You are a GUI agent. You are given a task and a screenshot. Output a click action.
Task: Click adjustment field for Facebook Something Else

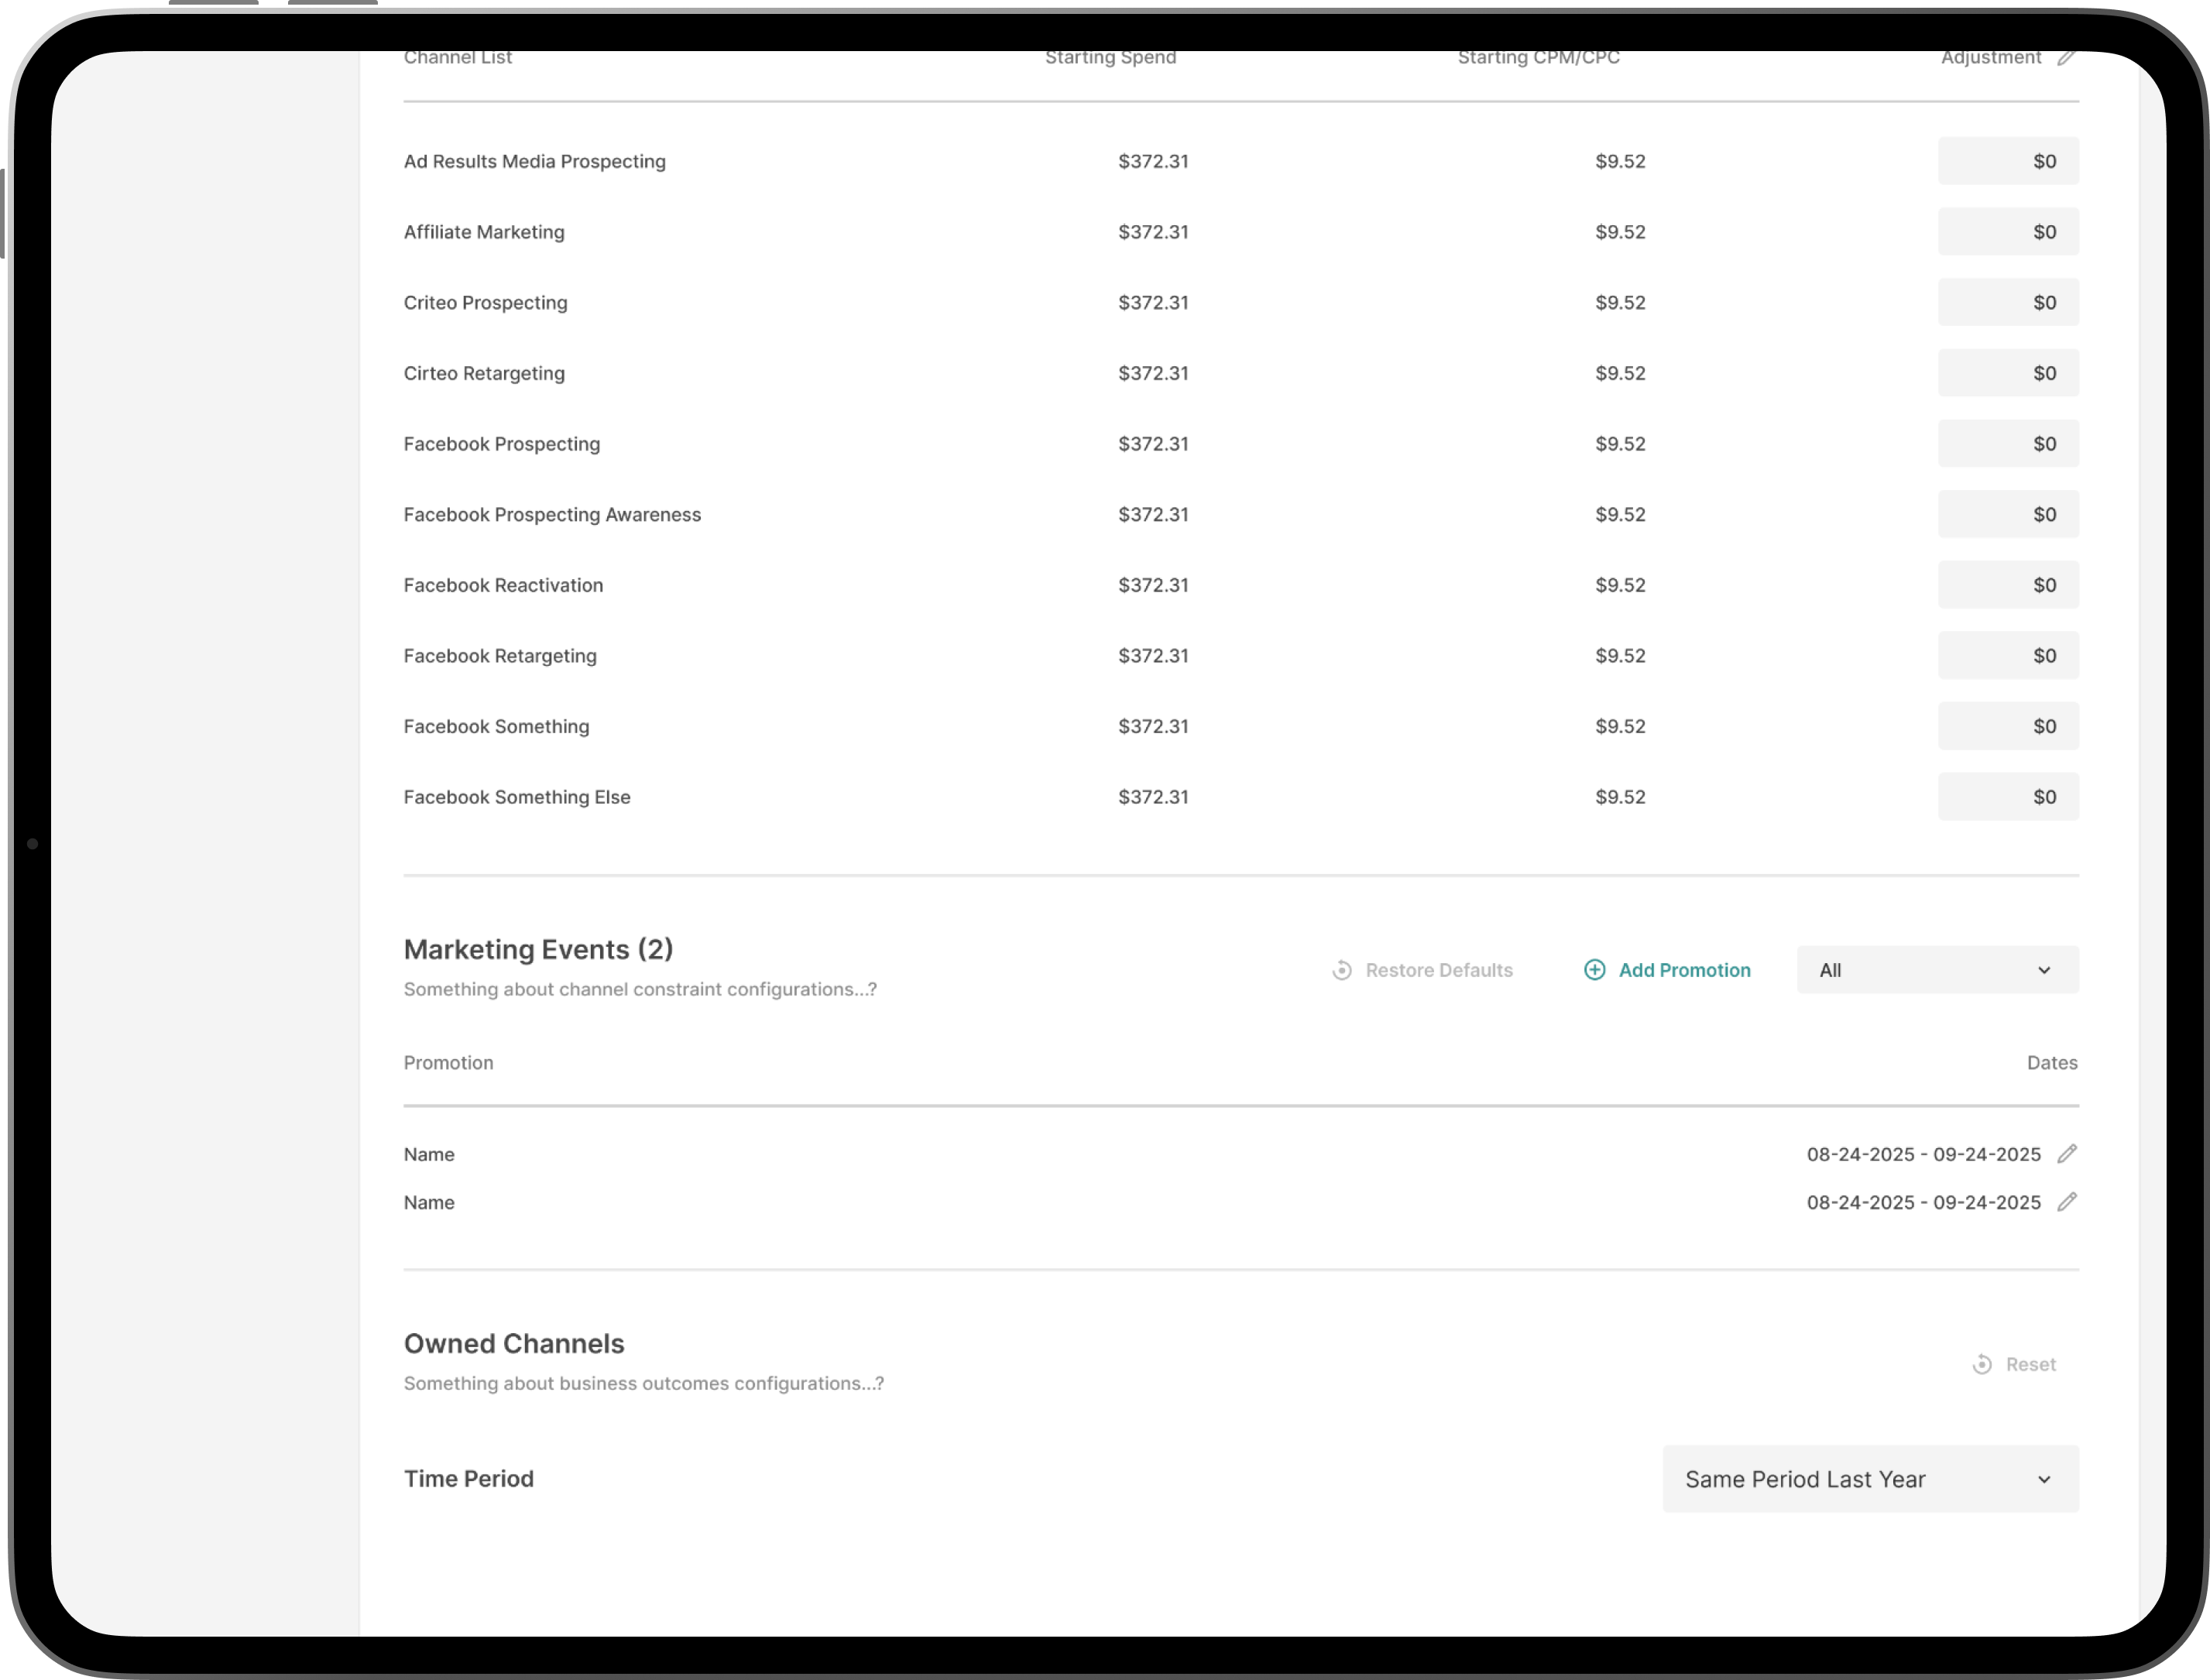pos(2008,797)
